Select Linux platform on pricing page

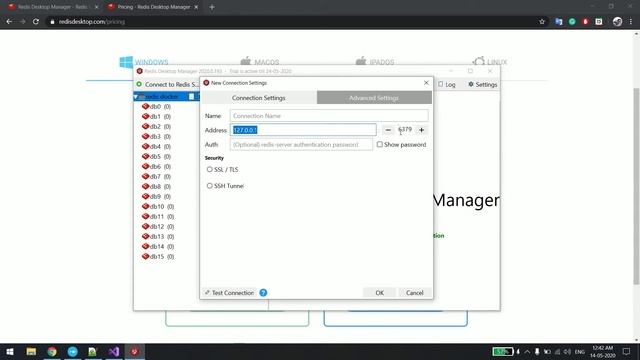[490, 62]
